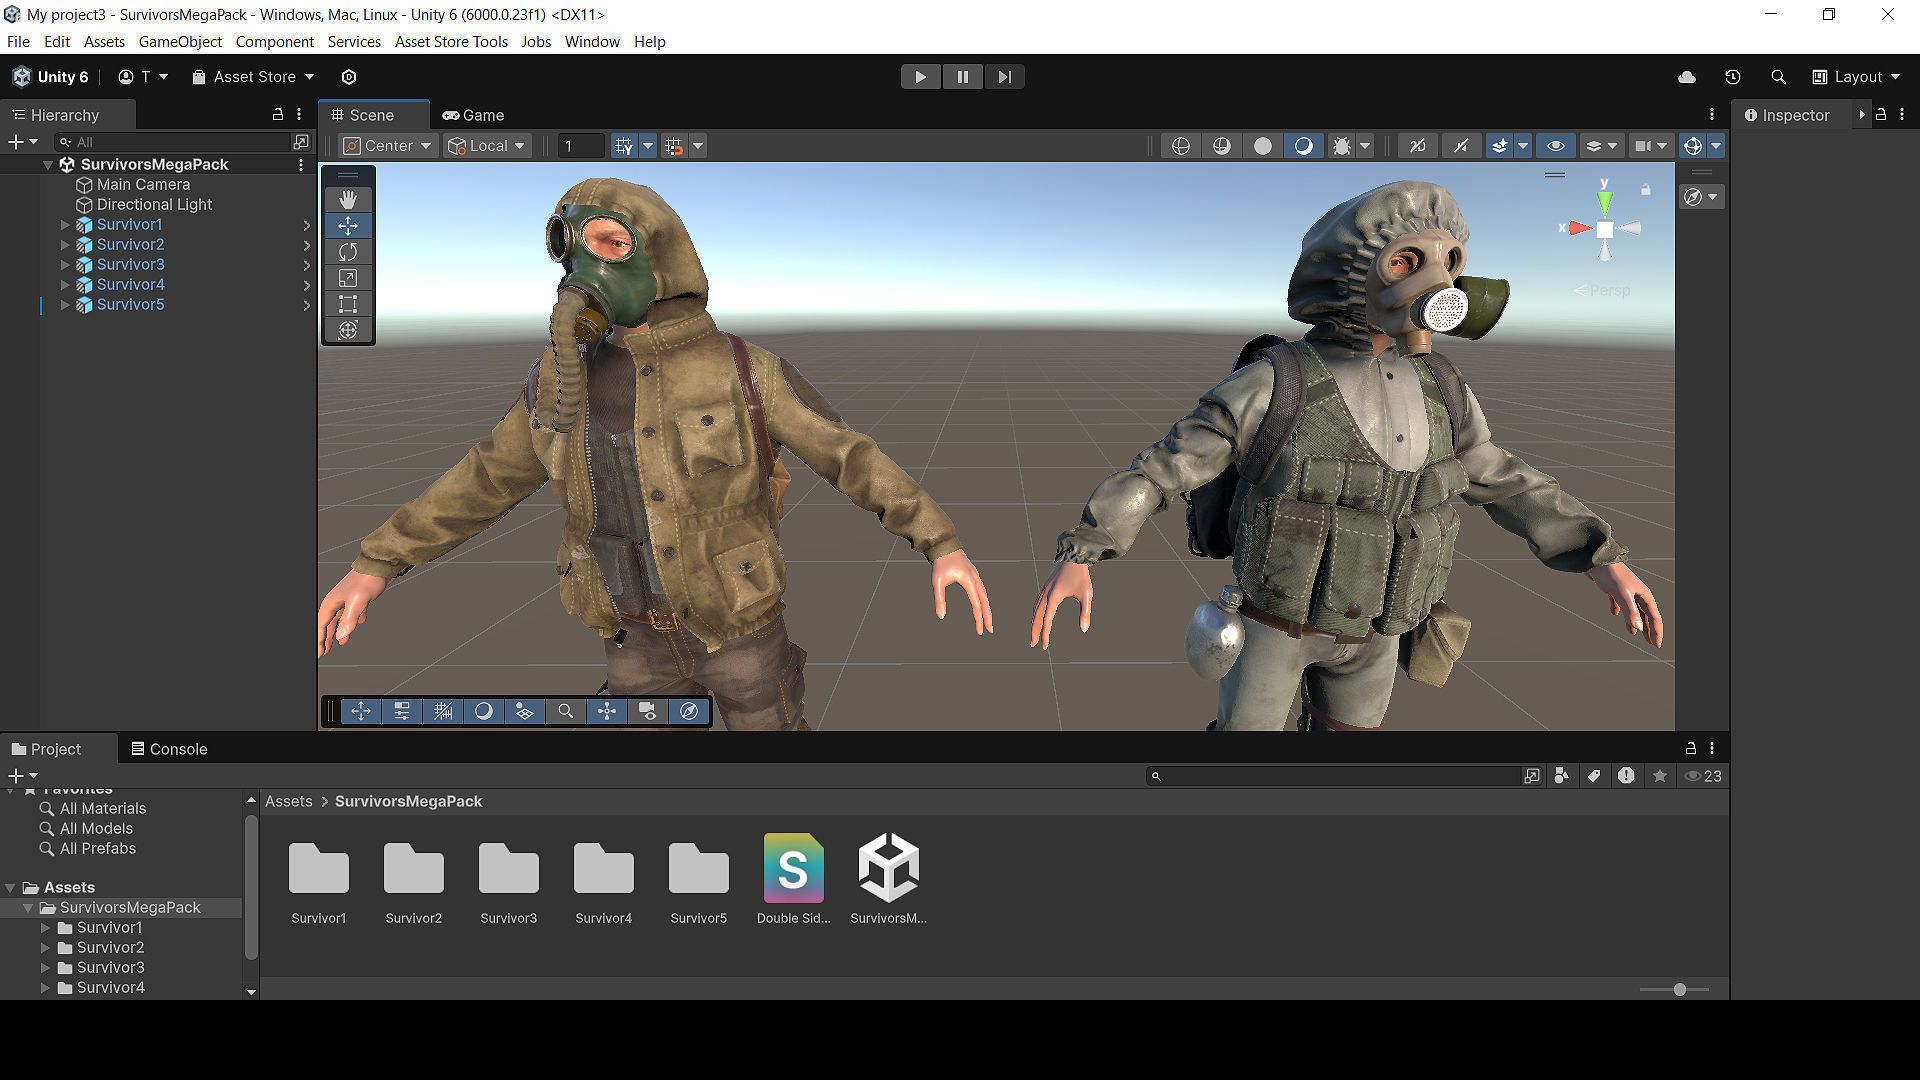
Task: Select the Rect transform tool
Action: pyautogui.click(x=348, y=304)
